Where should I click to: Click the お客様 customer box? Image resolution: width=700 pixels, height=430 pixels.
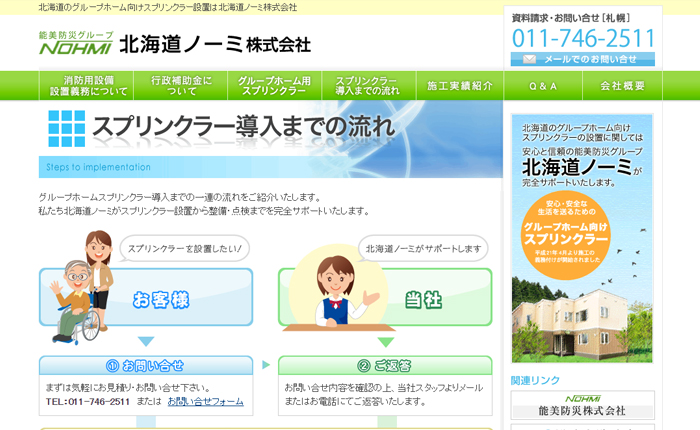pos(146,297)
